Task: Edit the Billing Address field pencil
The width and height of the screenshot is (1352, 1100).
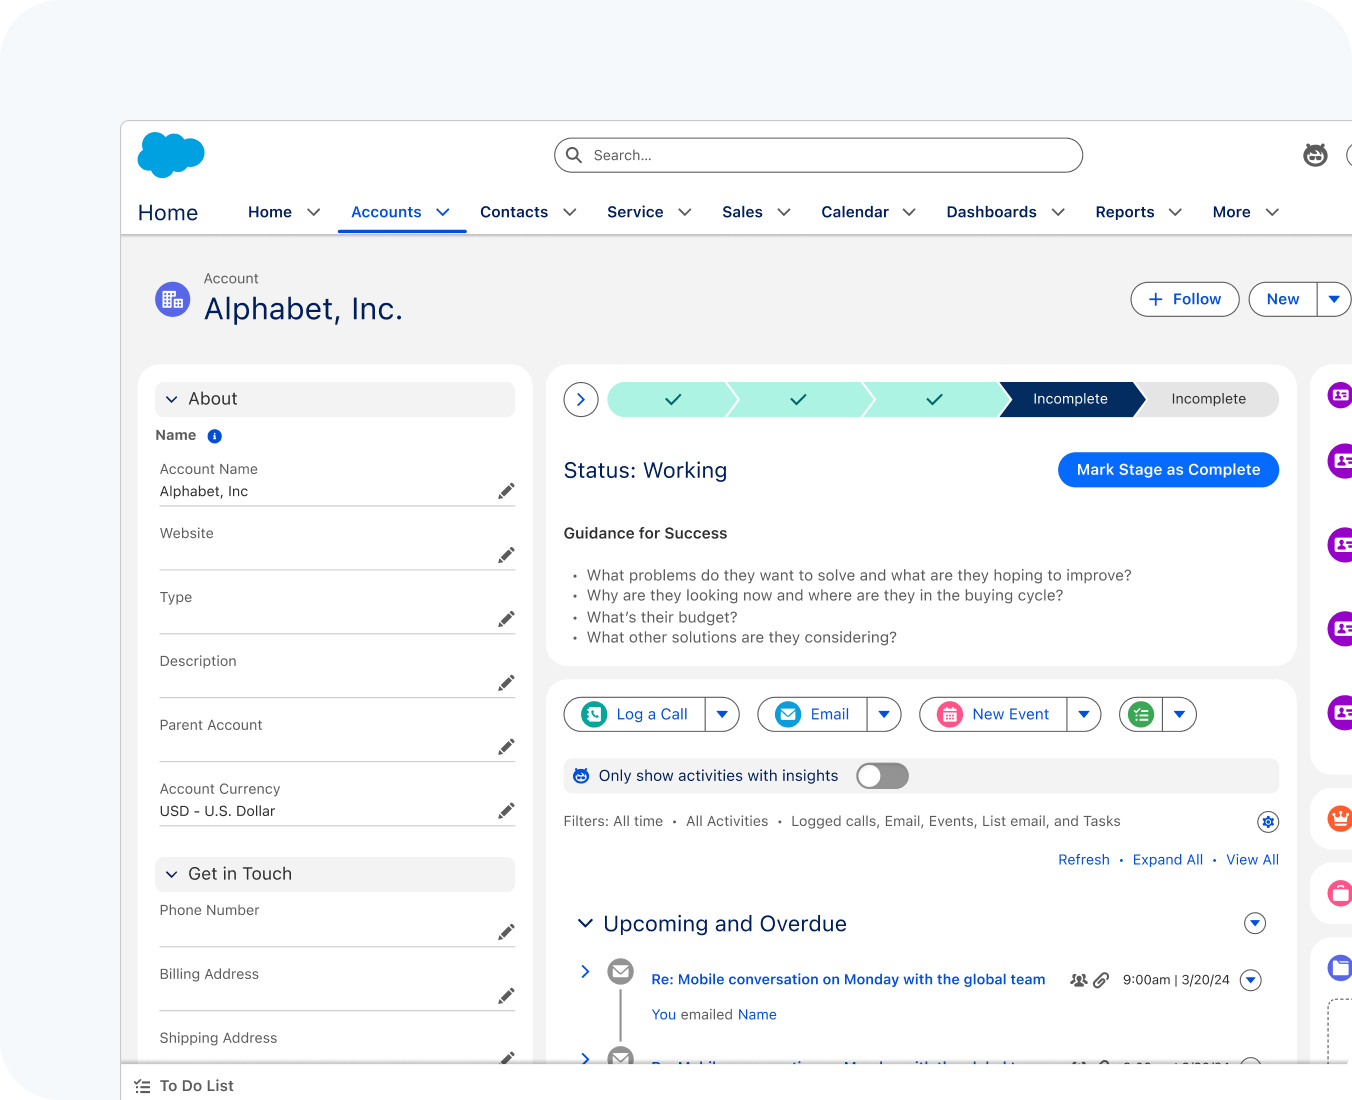Action: [x=506, y=996]
